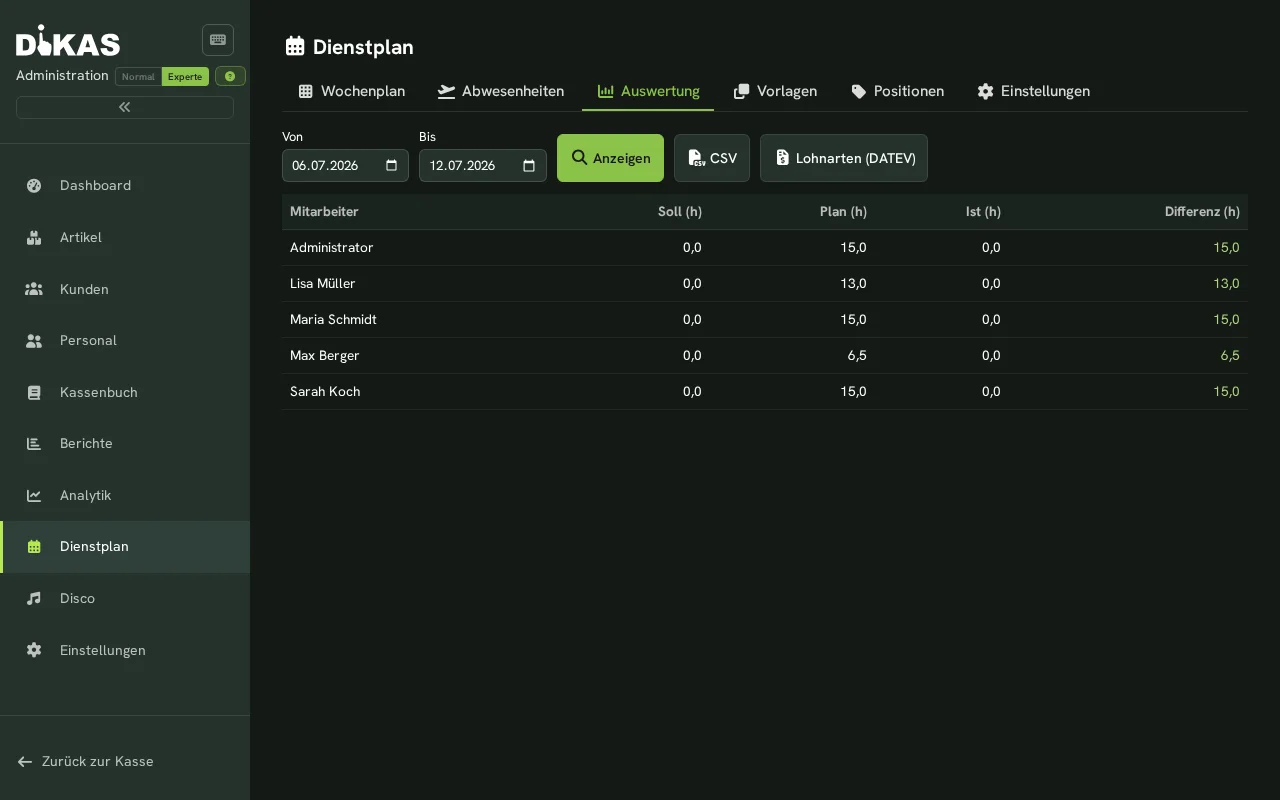Open Disco music note icon
1280x800 pixels.
tap(34, 598)
